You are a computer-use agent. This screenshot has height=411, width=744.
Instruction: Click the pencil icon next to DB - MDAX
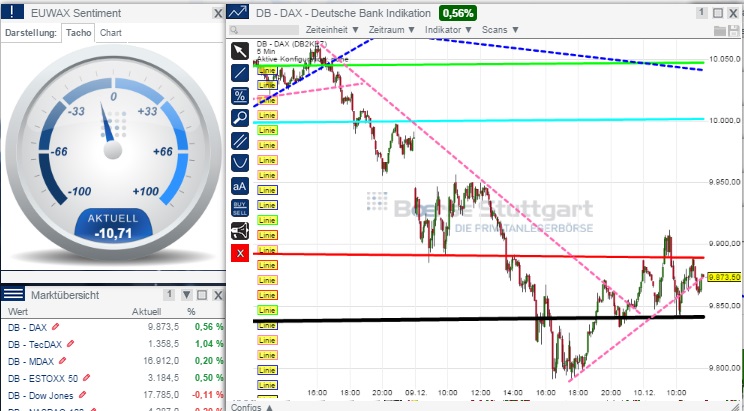[x=62, y=361]
